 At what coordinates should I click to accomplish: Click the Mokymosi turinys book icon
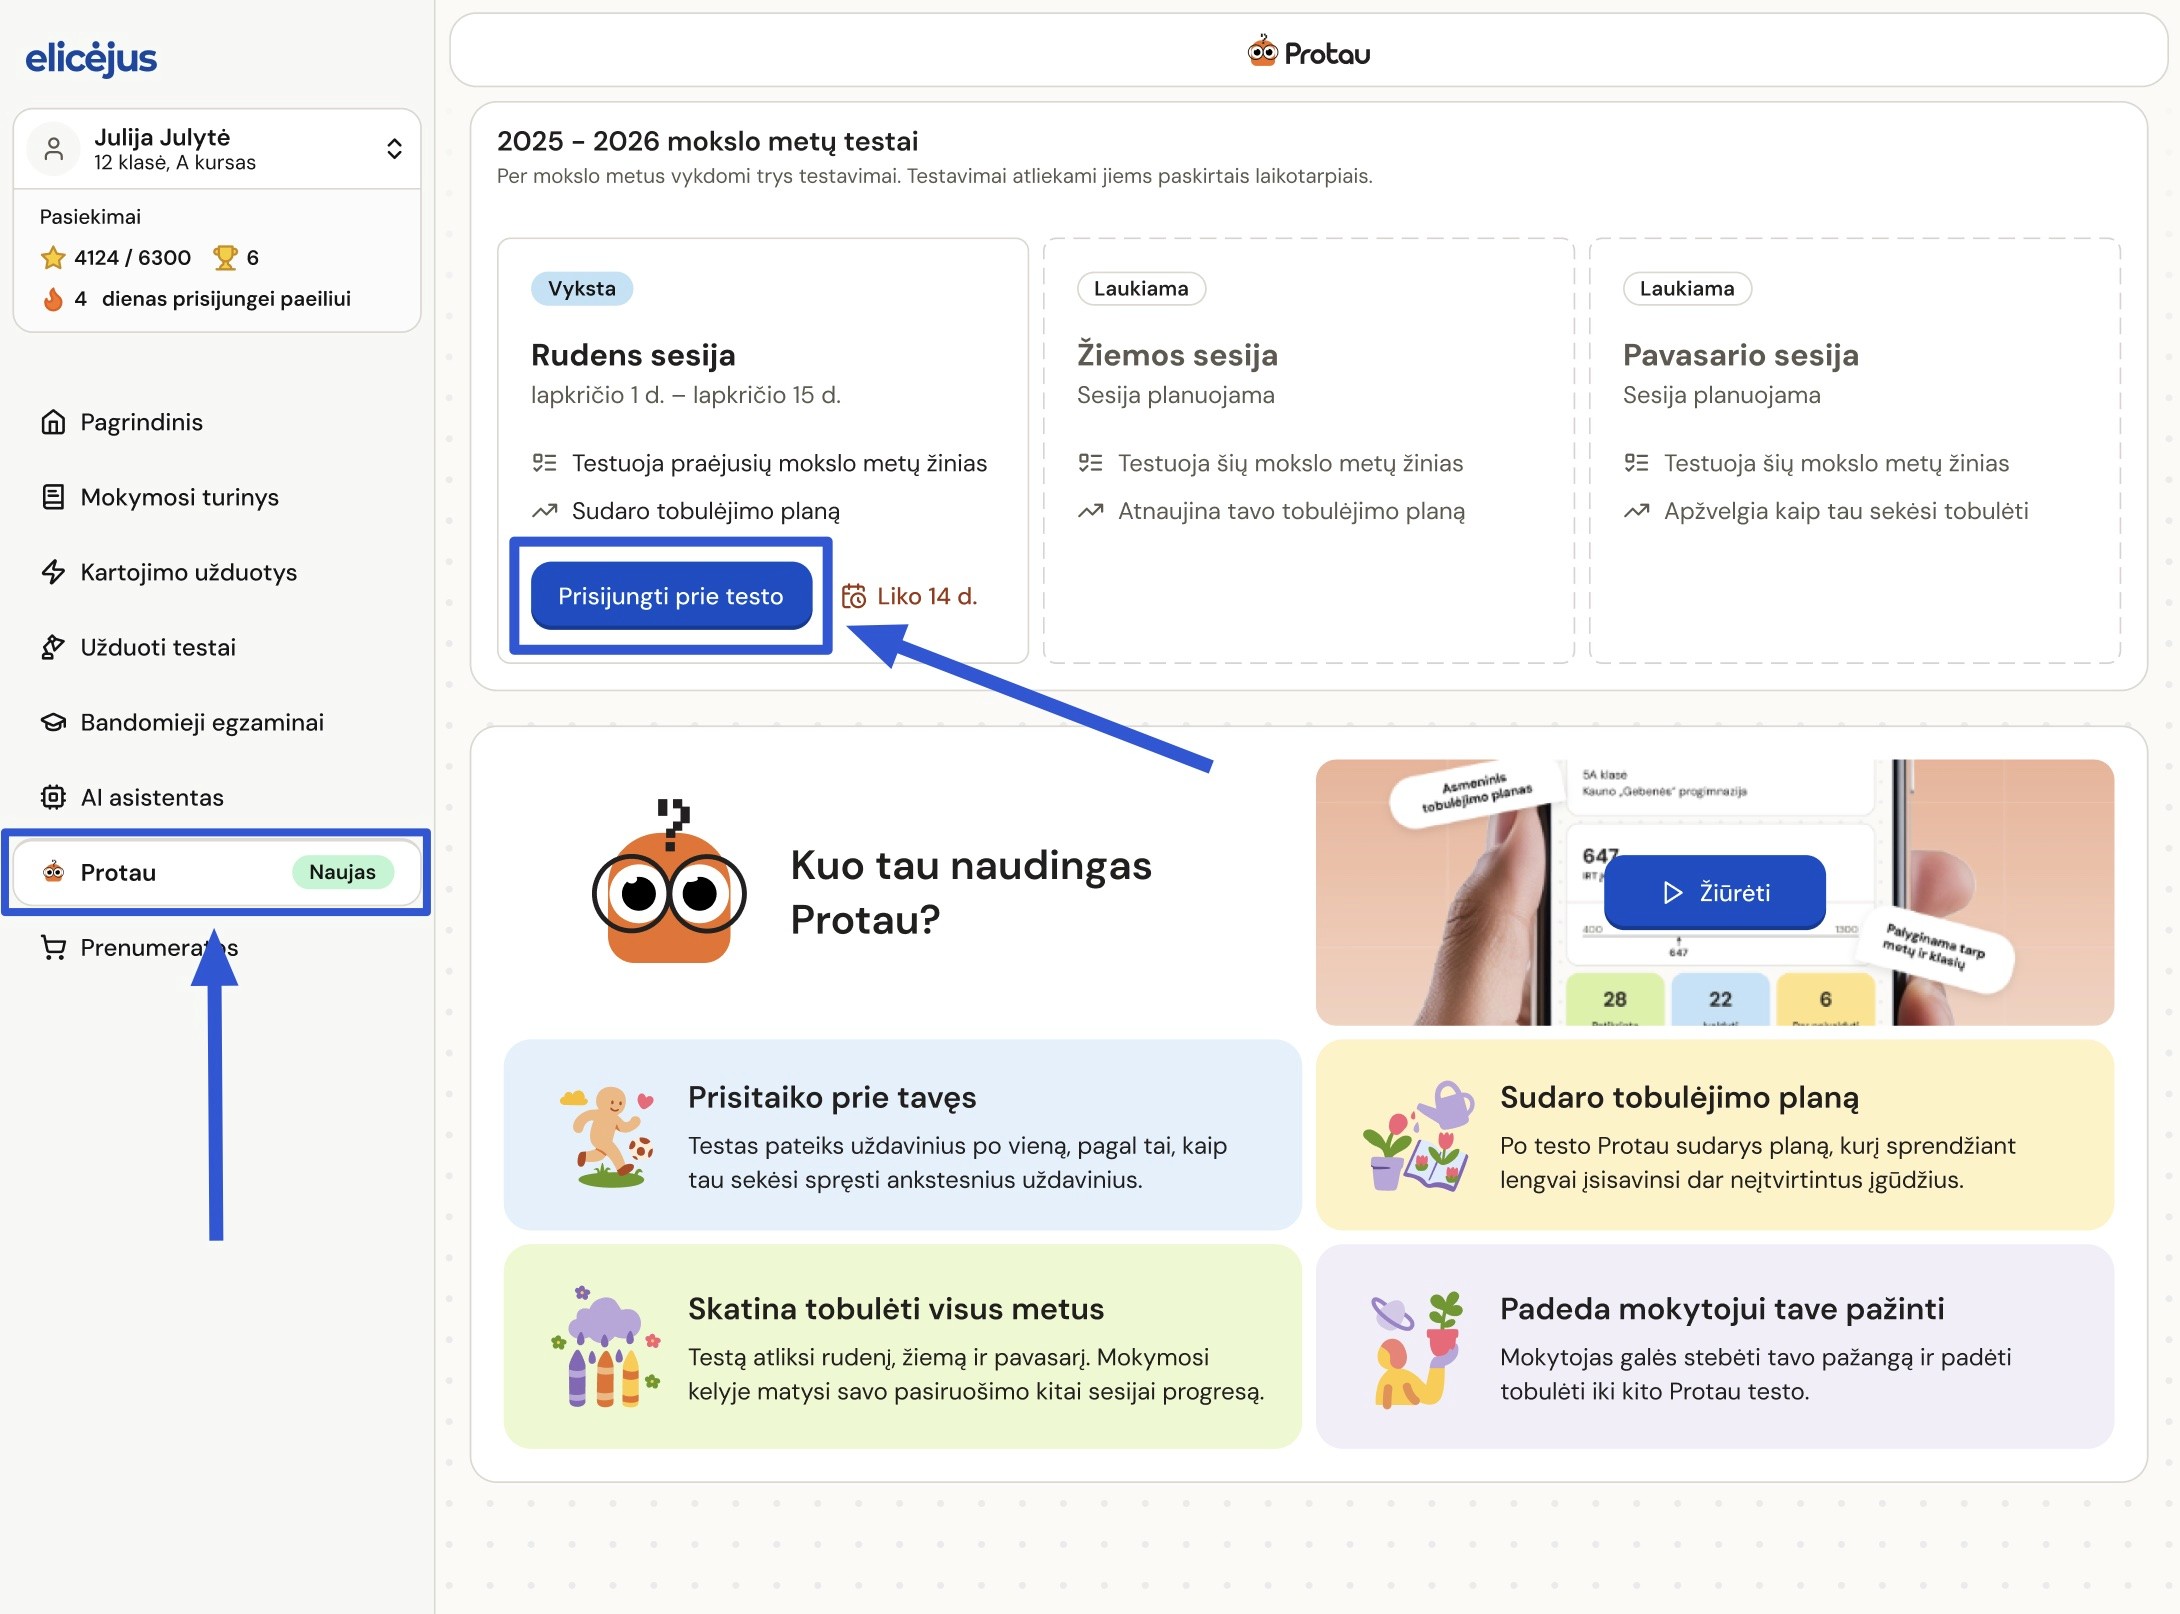53,497
